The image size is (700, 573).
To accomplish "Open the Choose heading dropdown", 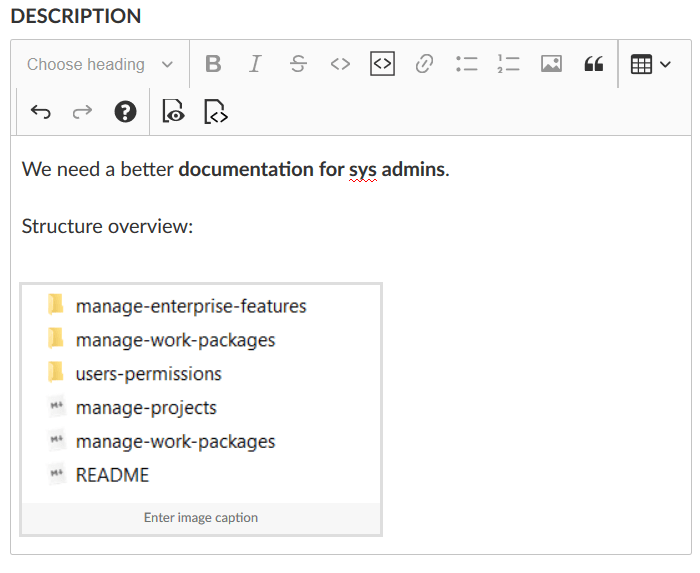I will [99, 64].
